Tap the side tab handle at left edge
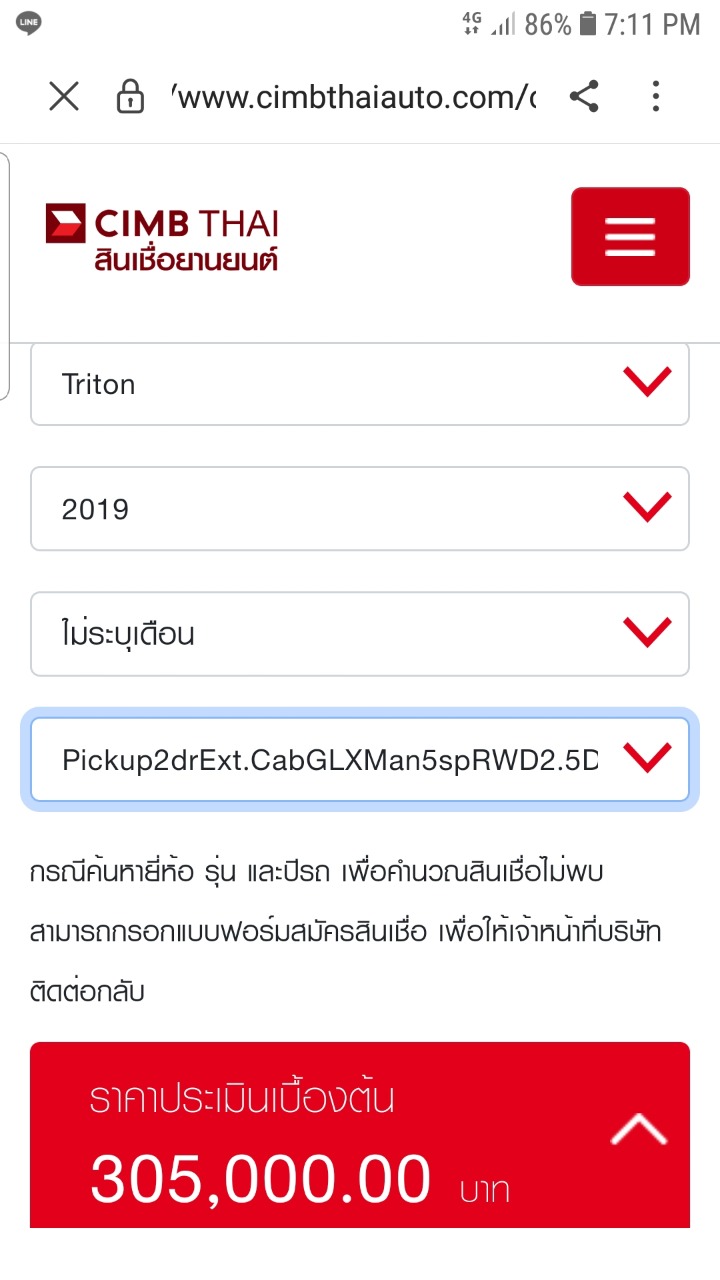Image resolution: width=720 pixels, height=1280 pixels. [5, 275]
